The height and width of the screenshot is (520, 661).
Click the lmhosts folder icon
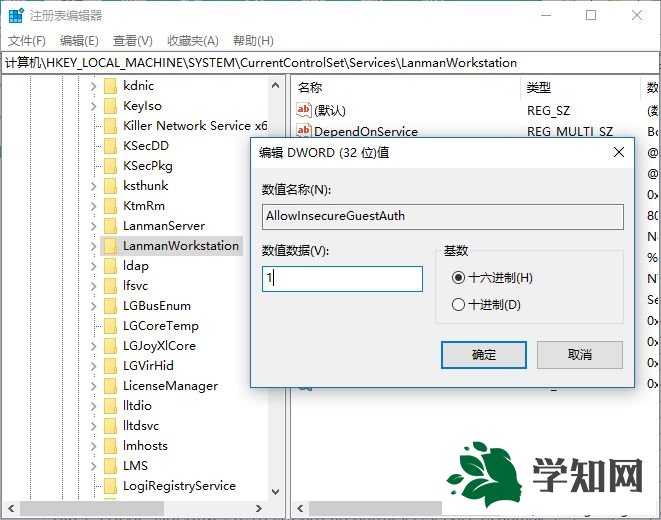coord(110,446)
